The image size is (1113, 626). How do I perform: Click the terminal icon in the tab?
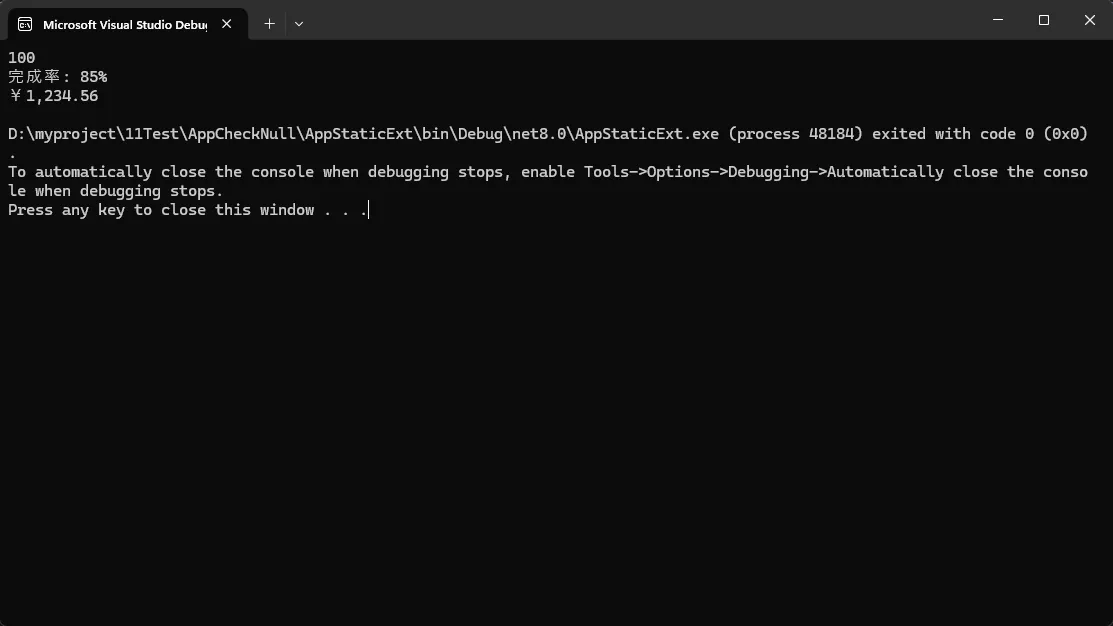pyautogui.click(x=25, y=24)
